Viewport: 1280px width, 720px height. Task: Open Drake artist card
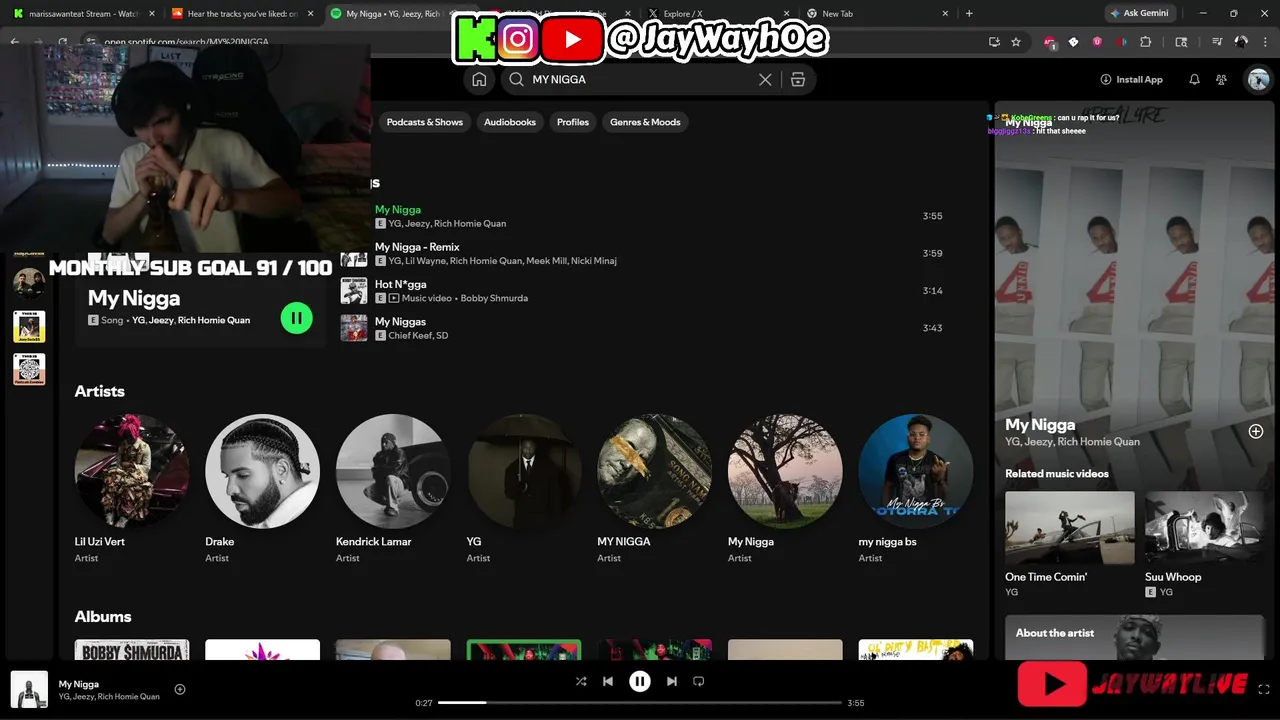click(x=262, y=490)
